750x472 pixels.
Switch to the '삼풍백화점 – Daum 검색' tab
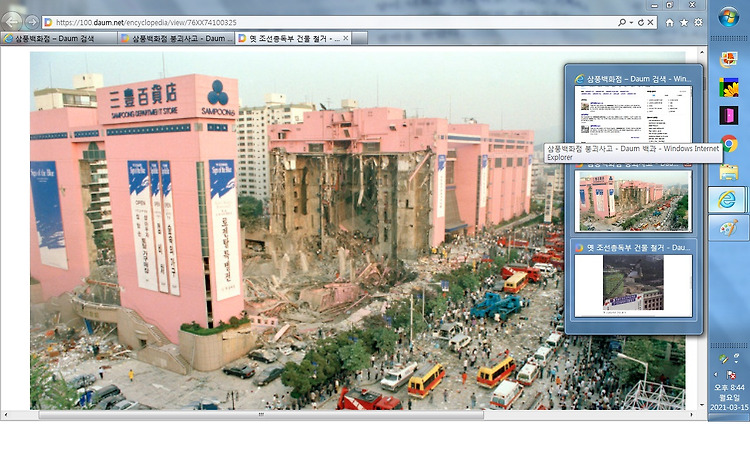[58, 38]
